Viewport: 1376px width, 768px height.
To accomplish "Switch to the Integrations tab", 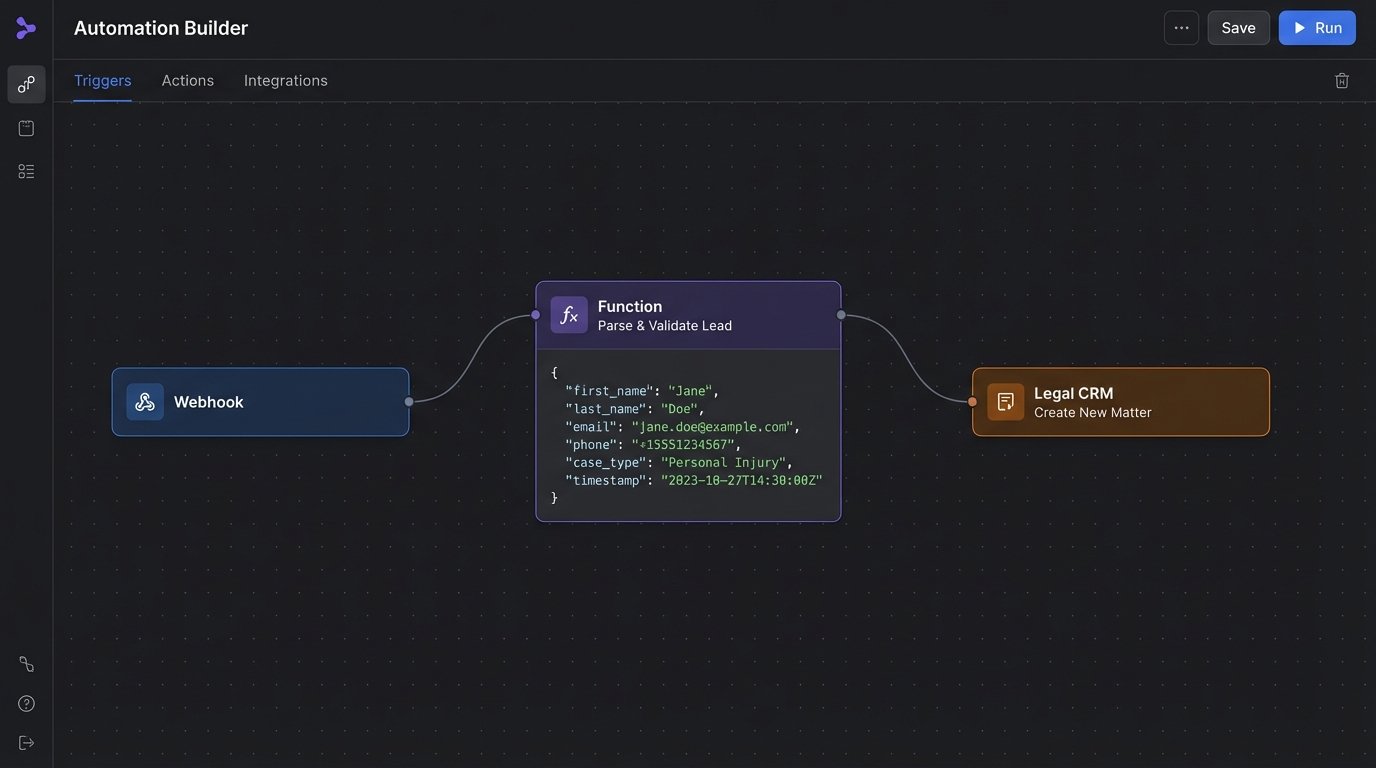I will [x=286, y=81].
